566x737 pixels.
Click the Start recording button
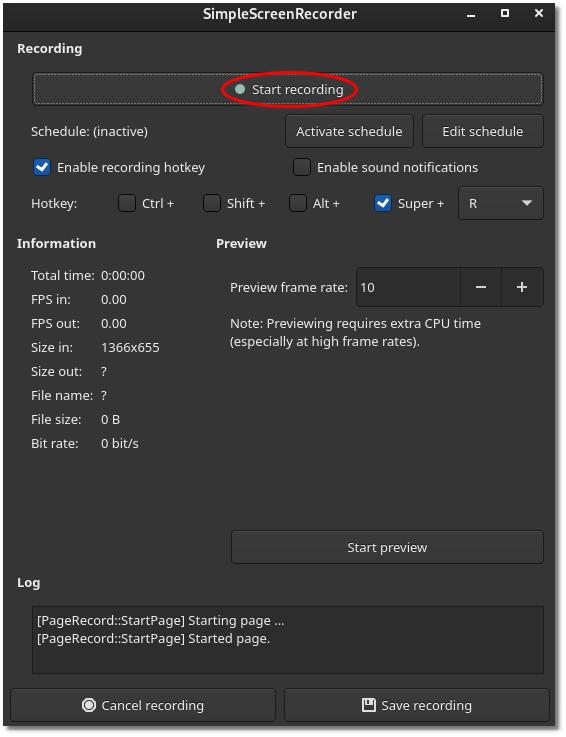[288, 89]
